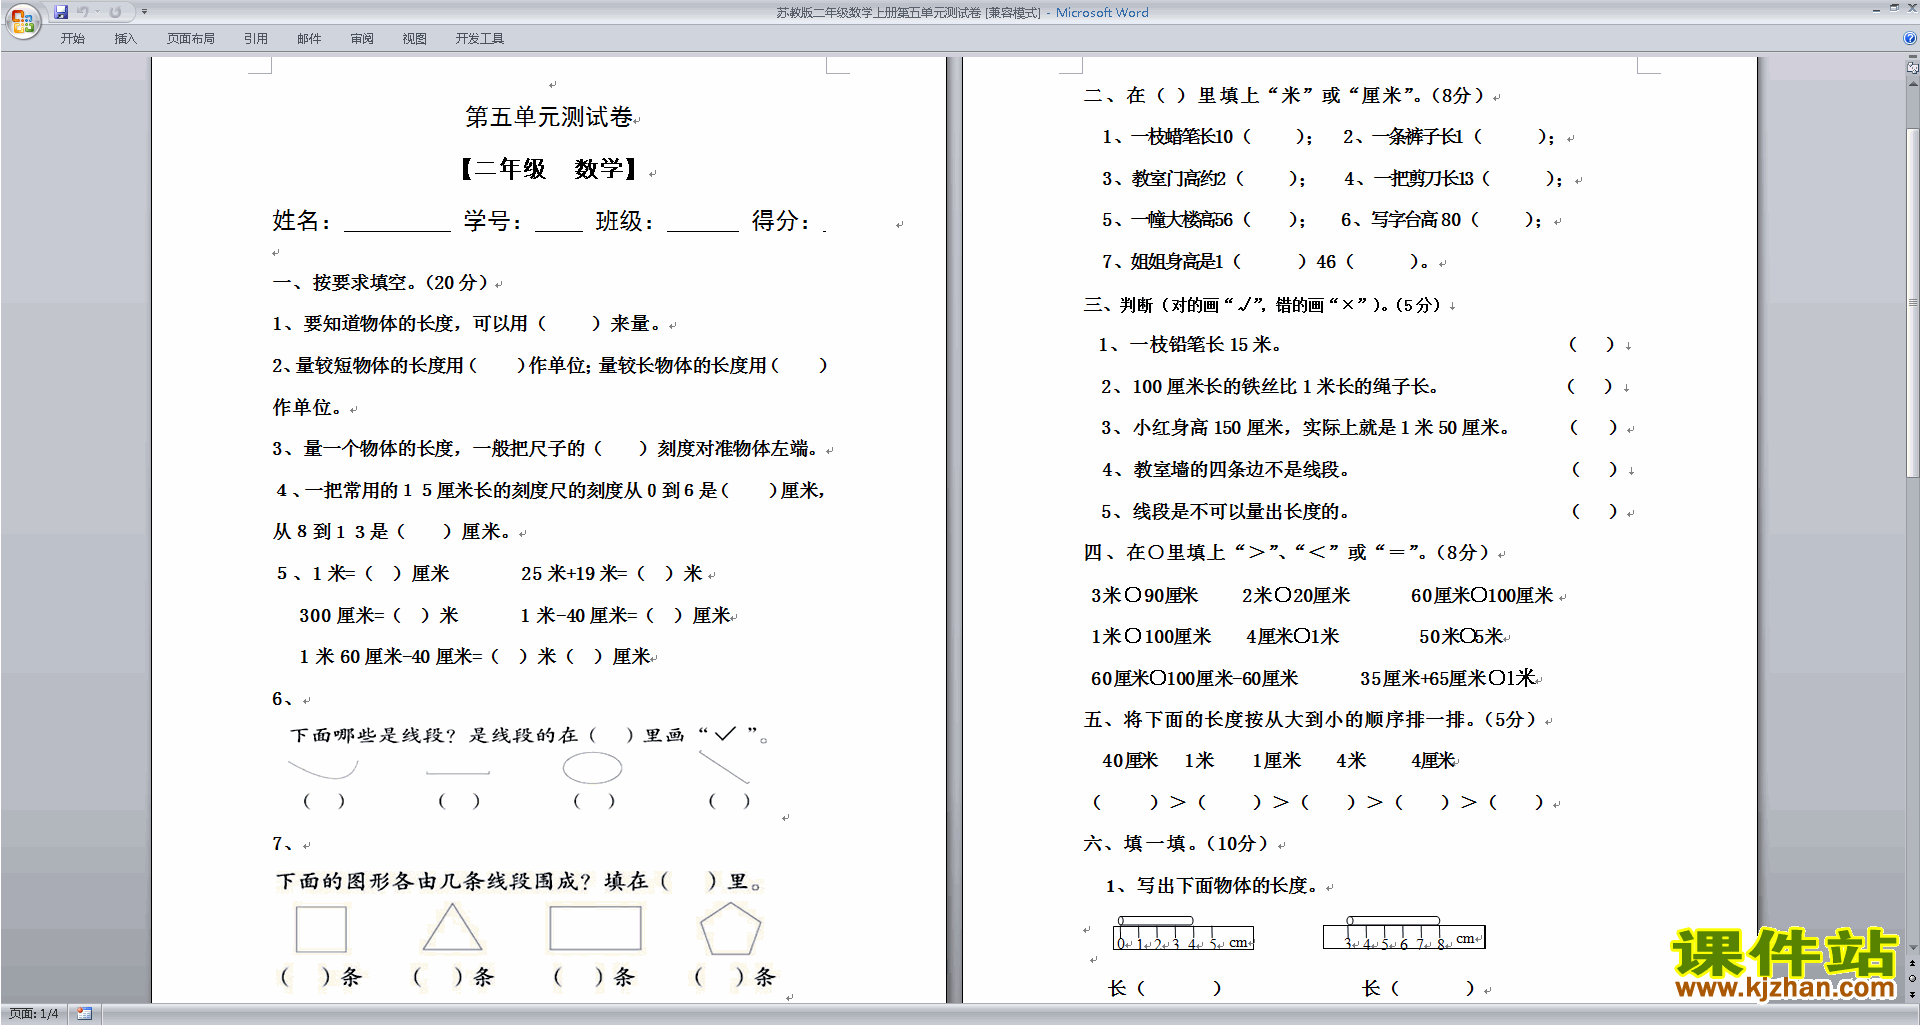
Task: Click the document split handle above the ruler button
Action: point(1913,57)
